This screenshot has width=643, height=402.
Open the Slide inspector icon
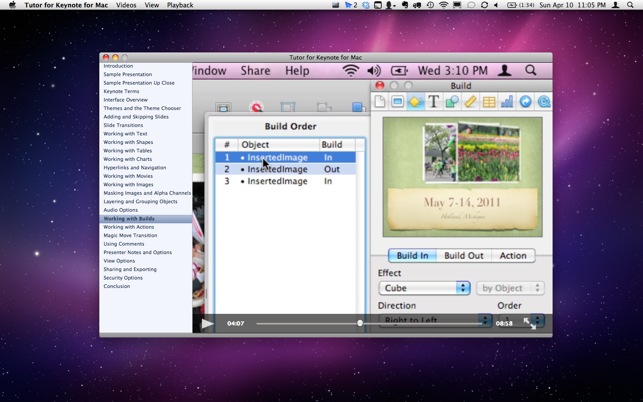point(397,102)
